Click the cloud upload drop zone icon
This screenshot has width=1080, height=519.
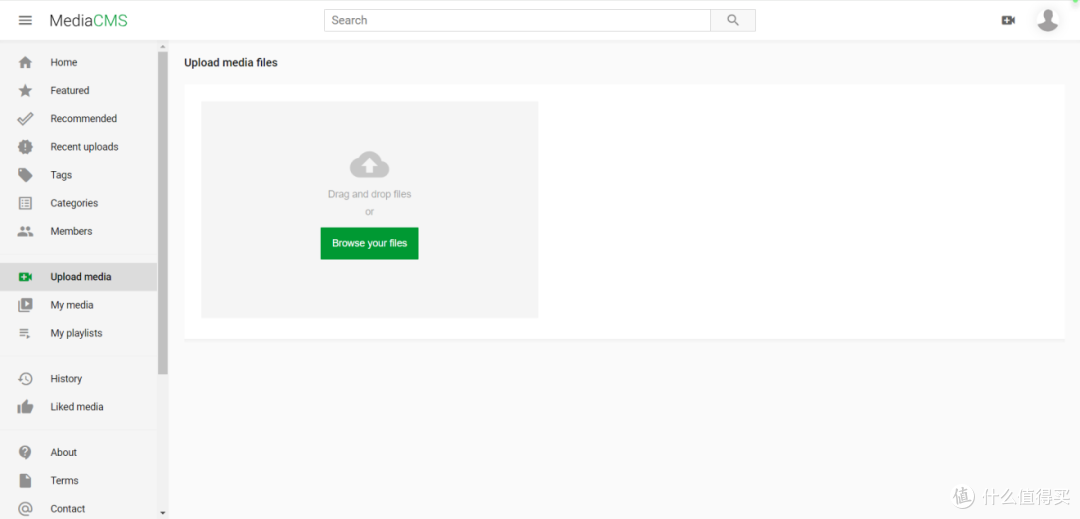click(369, 165)
